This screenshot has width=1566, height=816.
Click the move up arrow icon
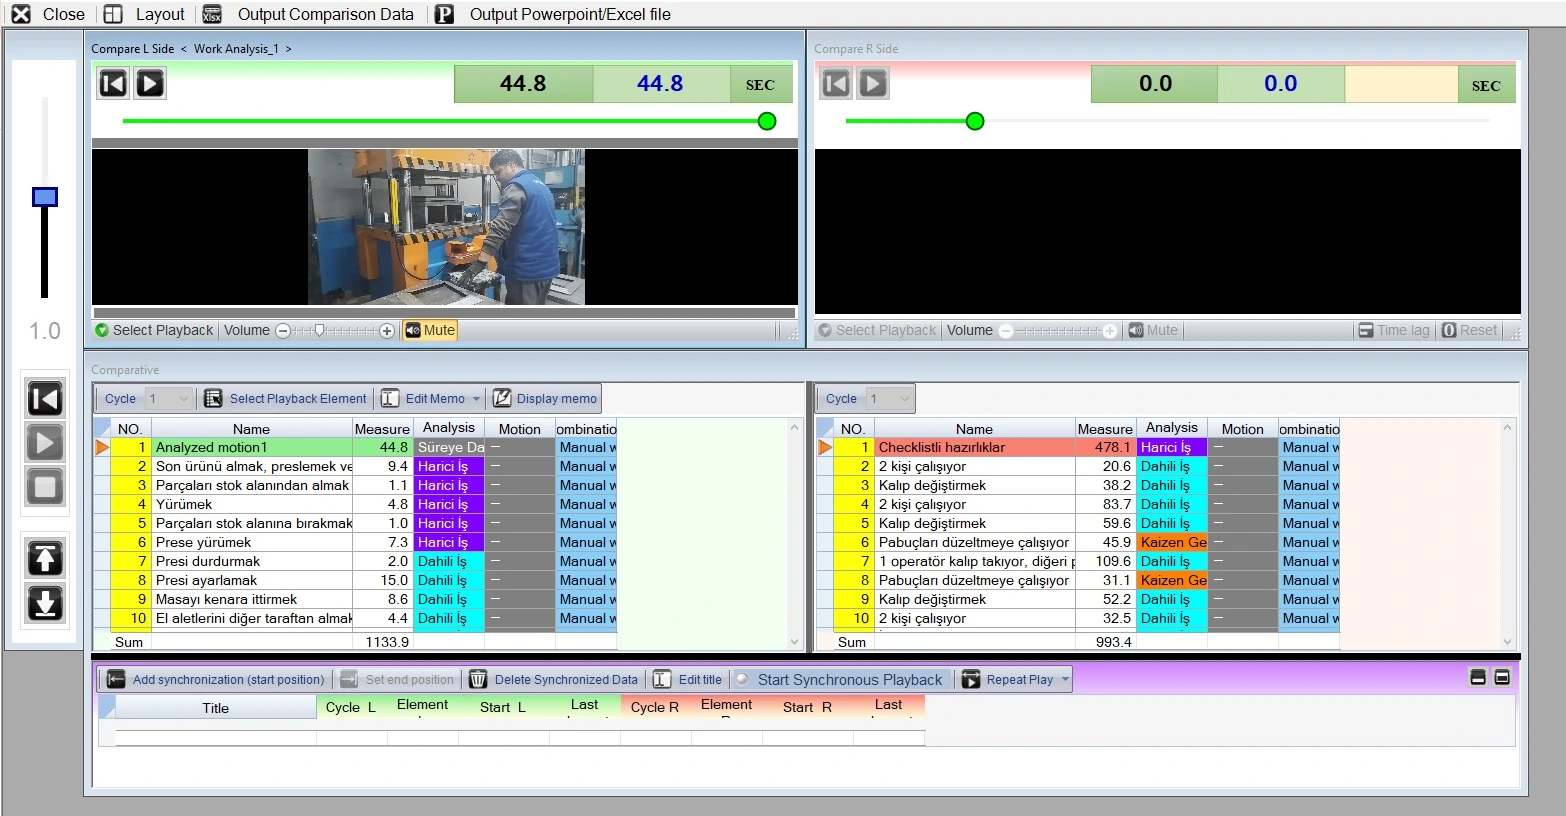(x=45, y=558)
